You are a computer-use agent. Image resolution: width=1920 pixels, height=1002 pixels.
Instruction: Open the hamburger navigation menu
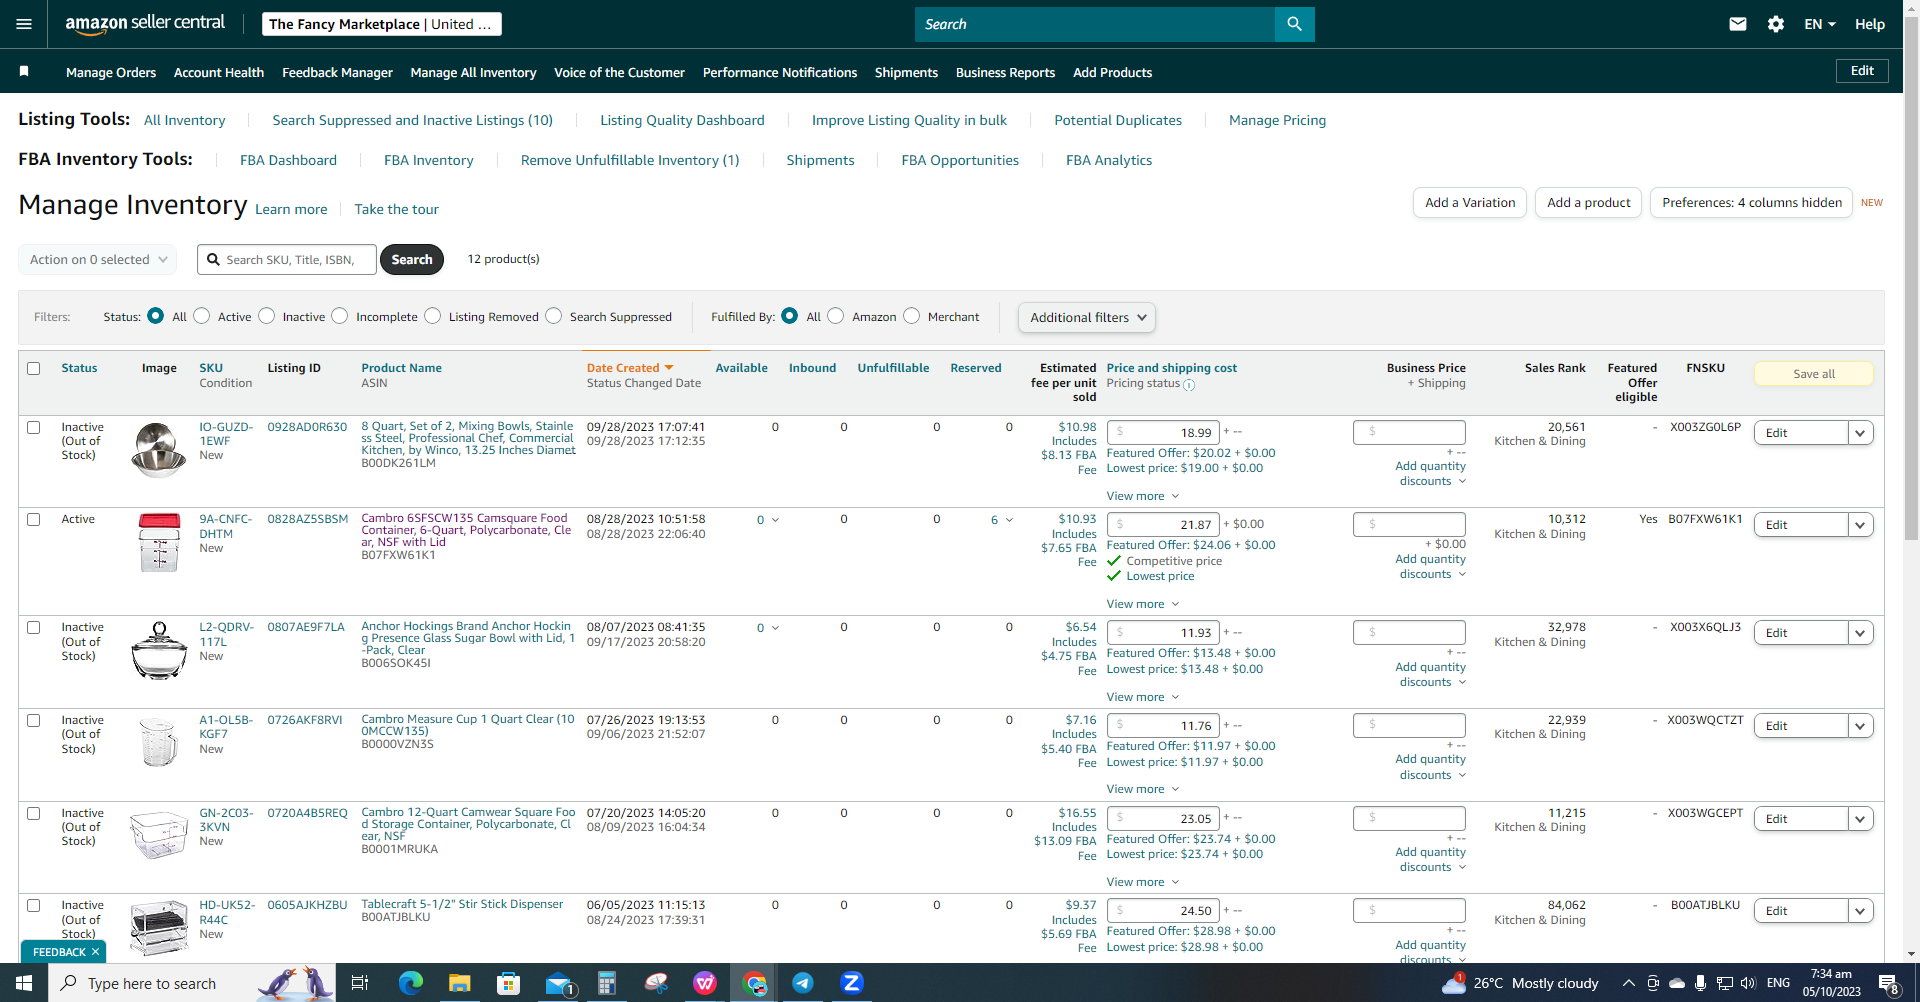tap(24, 24)
